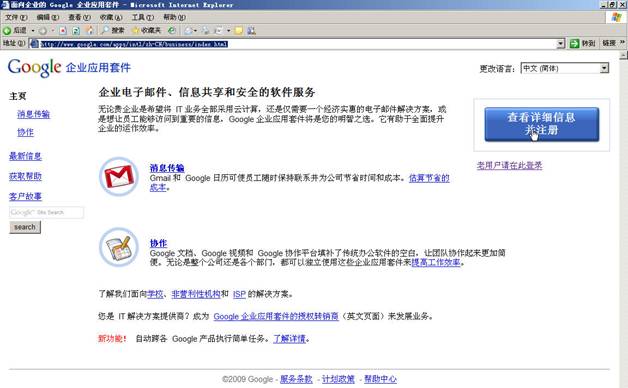The width and height of the screenshot is (628, 388).
Task: Click the blue 查看详细信息并注册 button
Action: 541,124
